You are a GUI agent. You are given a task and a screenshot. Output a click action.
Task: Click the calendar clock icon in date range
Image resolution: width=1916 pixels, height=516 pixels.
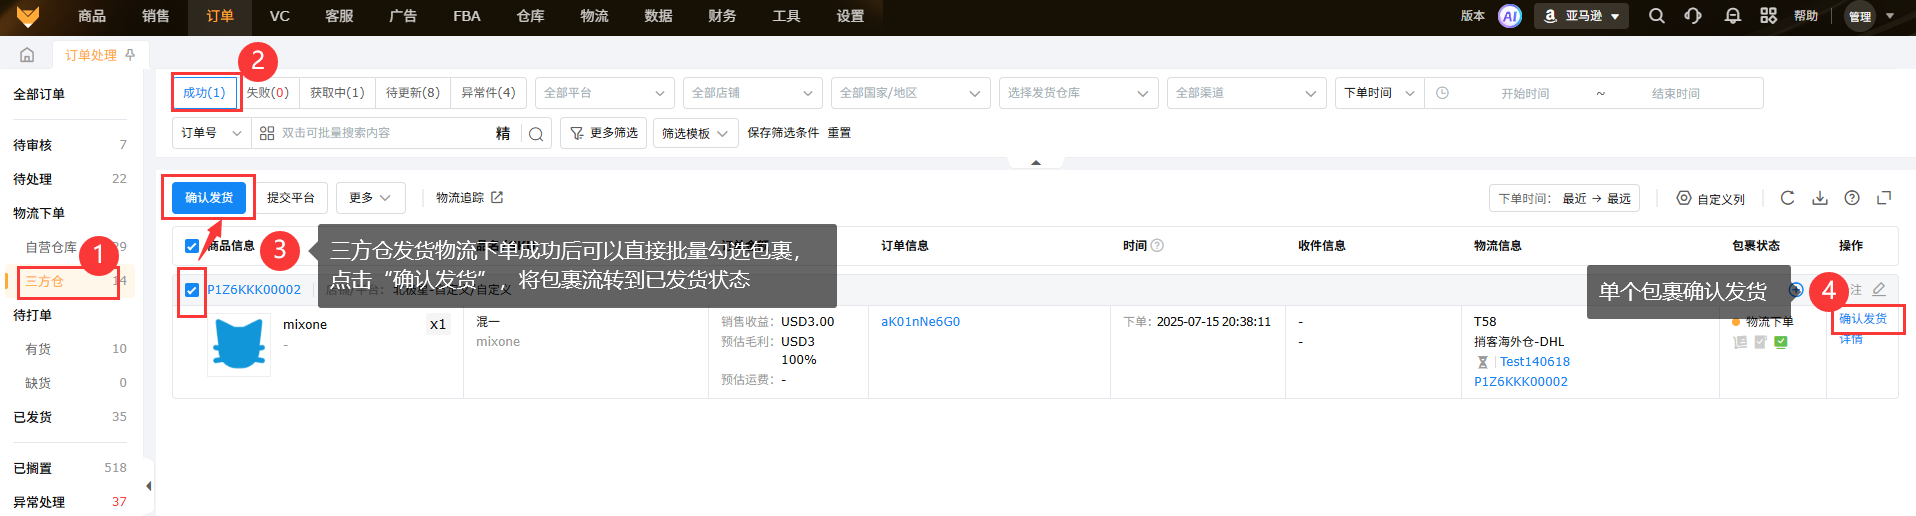1442,93
